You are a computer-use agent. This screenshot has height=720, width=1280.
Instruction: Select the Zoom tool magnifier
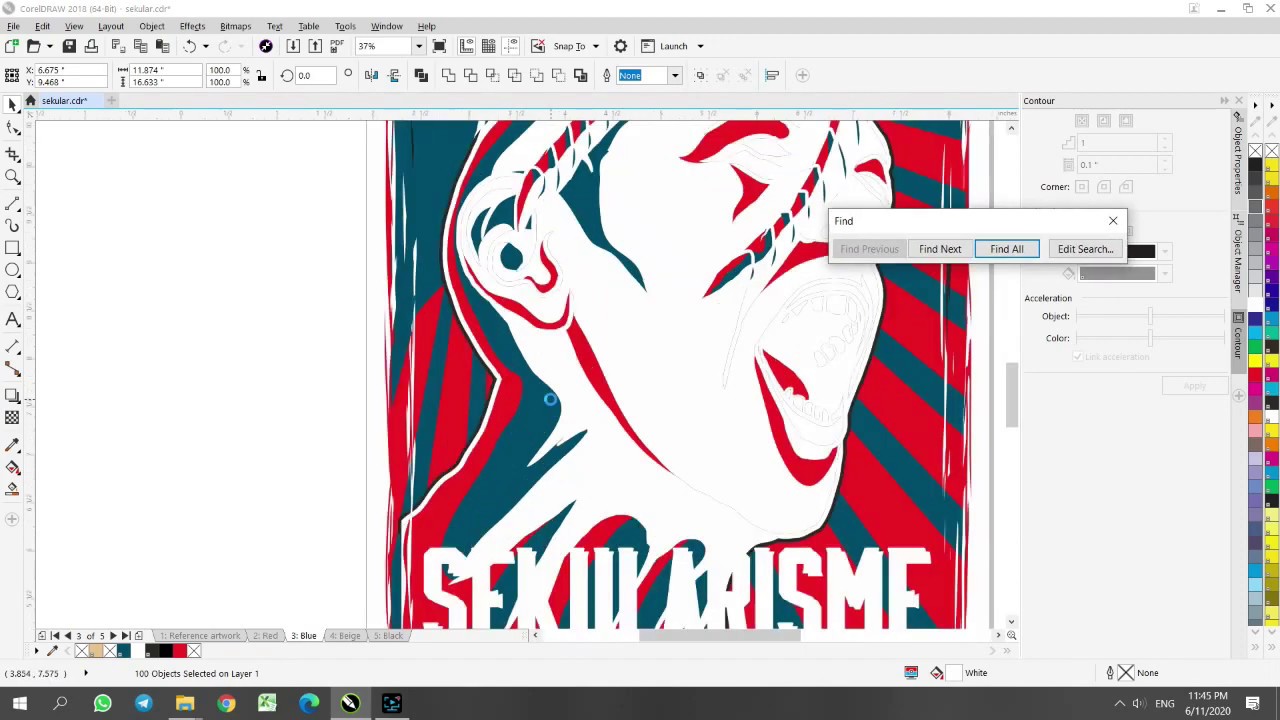[x=12, y=177]
